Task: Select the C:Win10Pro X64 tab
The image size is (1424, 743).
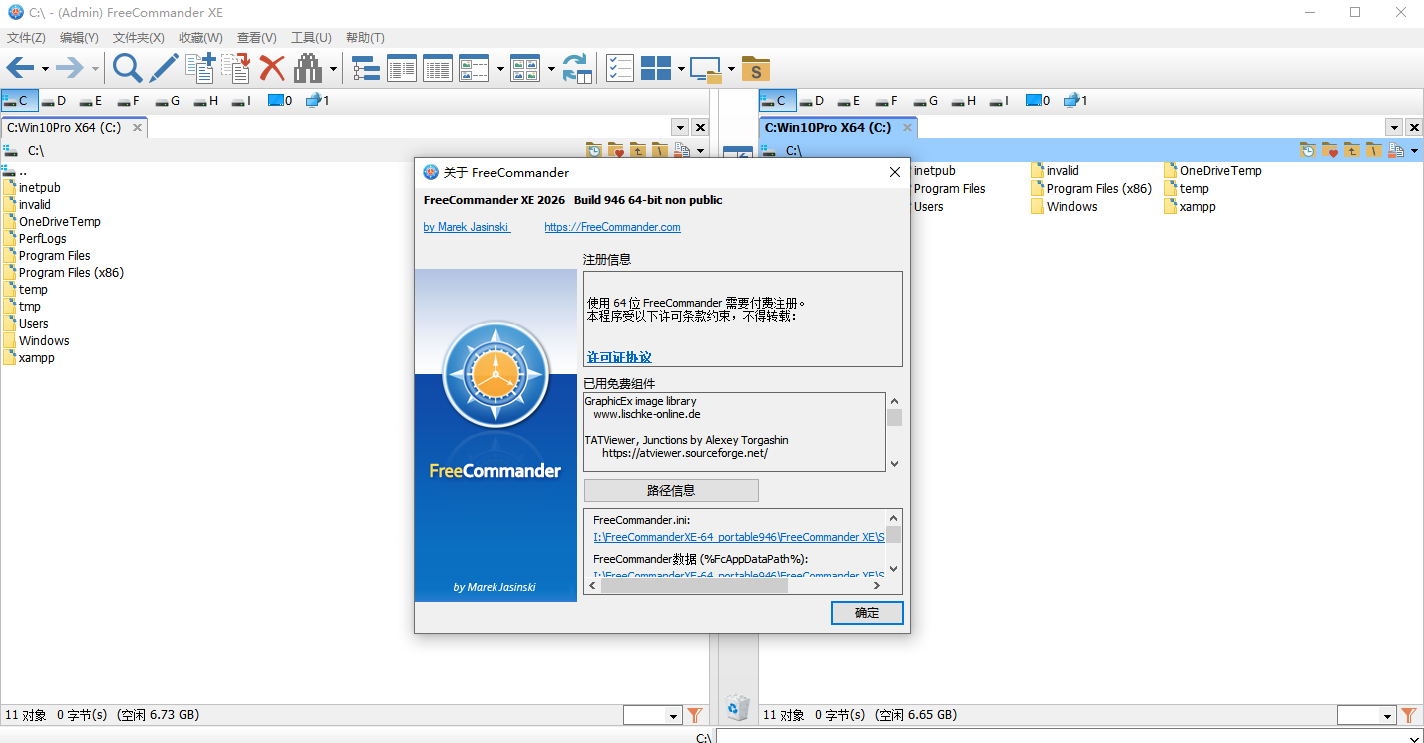Action: pos(65,127)
